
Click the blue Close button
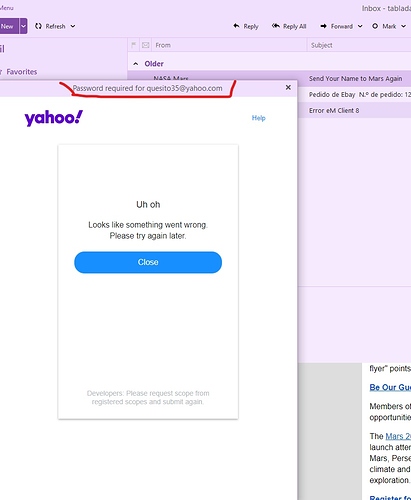click(148, 262)
